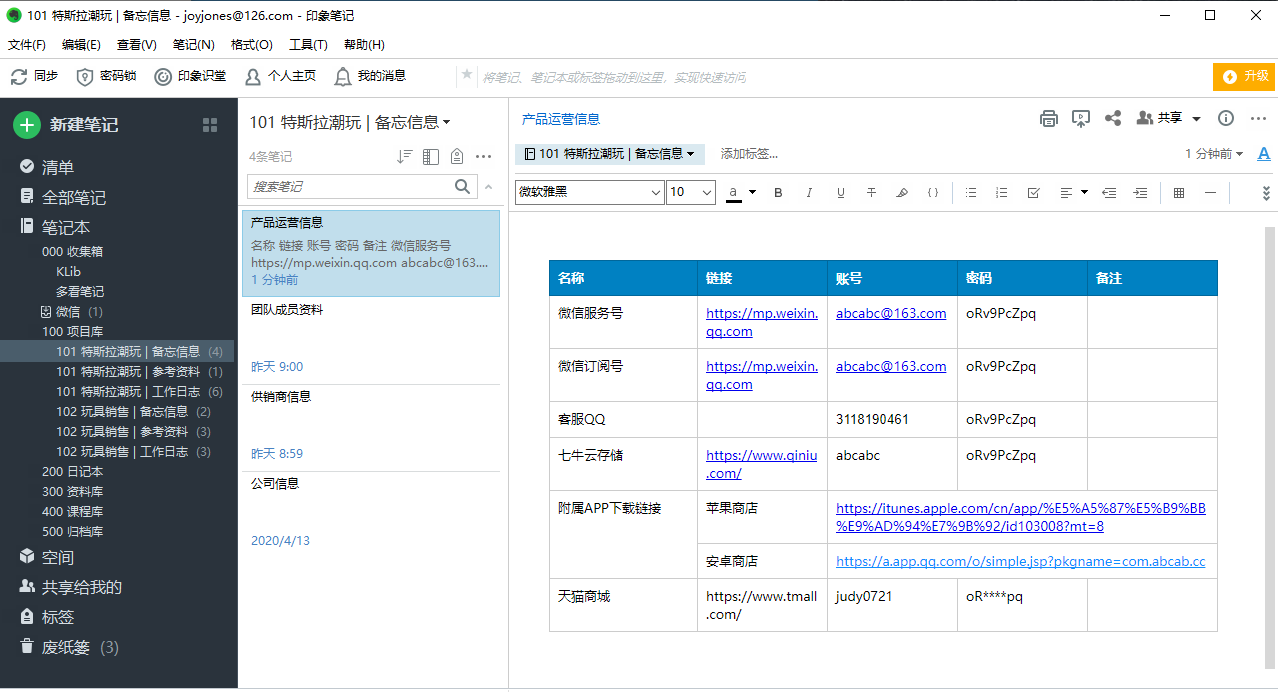Insert a horizontal rule
1278x692 pixels.
pos(1210,192)
